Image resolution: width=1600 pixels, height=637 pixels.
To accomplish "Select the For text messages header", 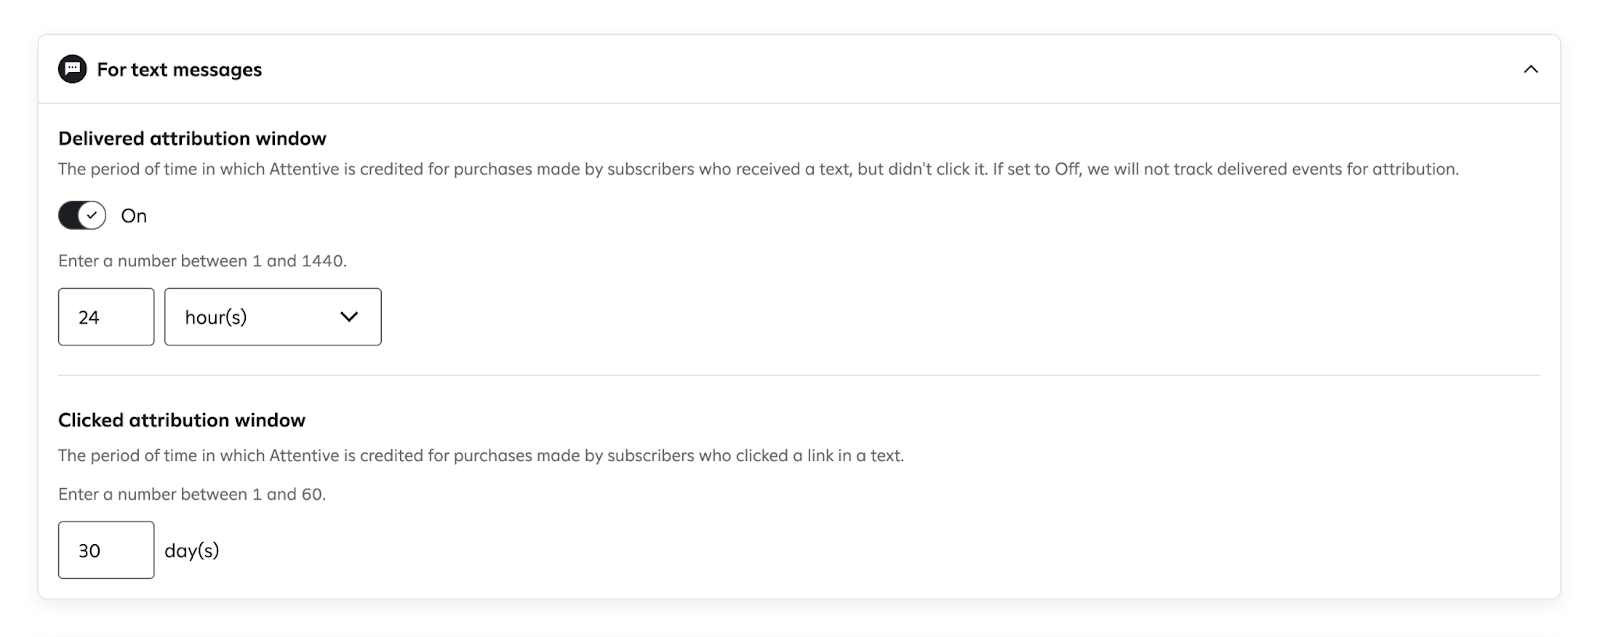I will pyautogui.click(x=178, y=70).
